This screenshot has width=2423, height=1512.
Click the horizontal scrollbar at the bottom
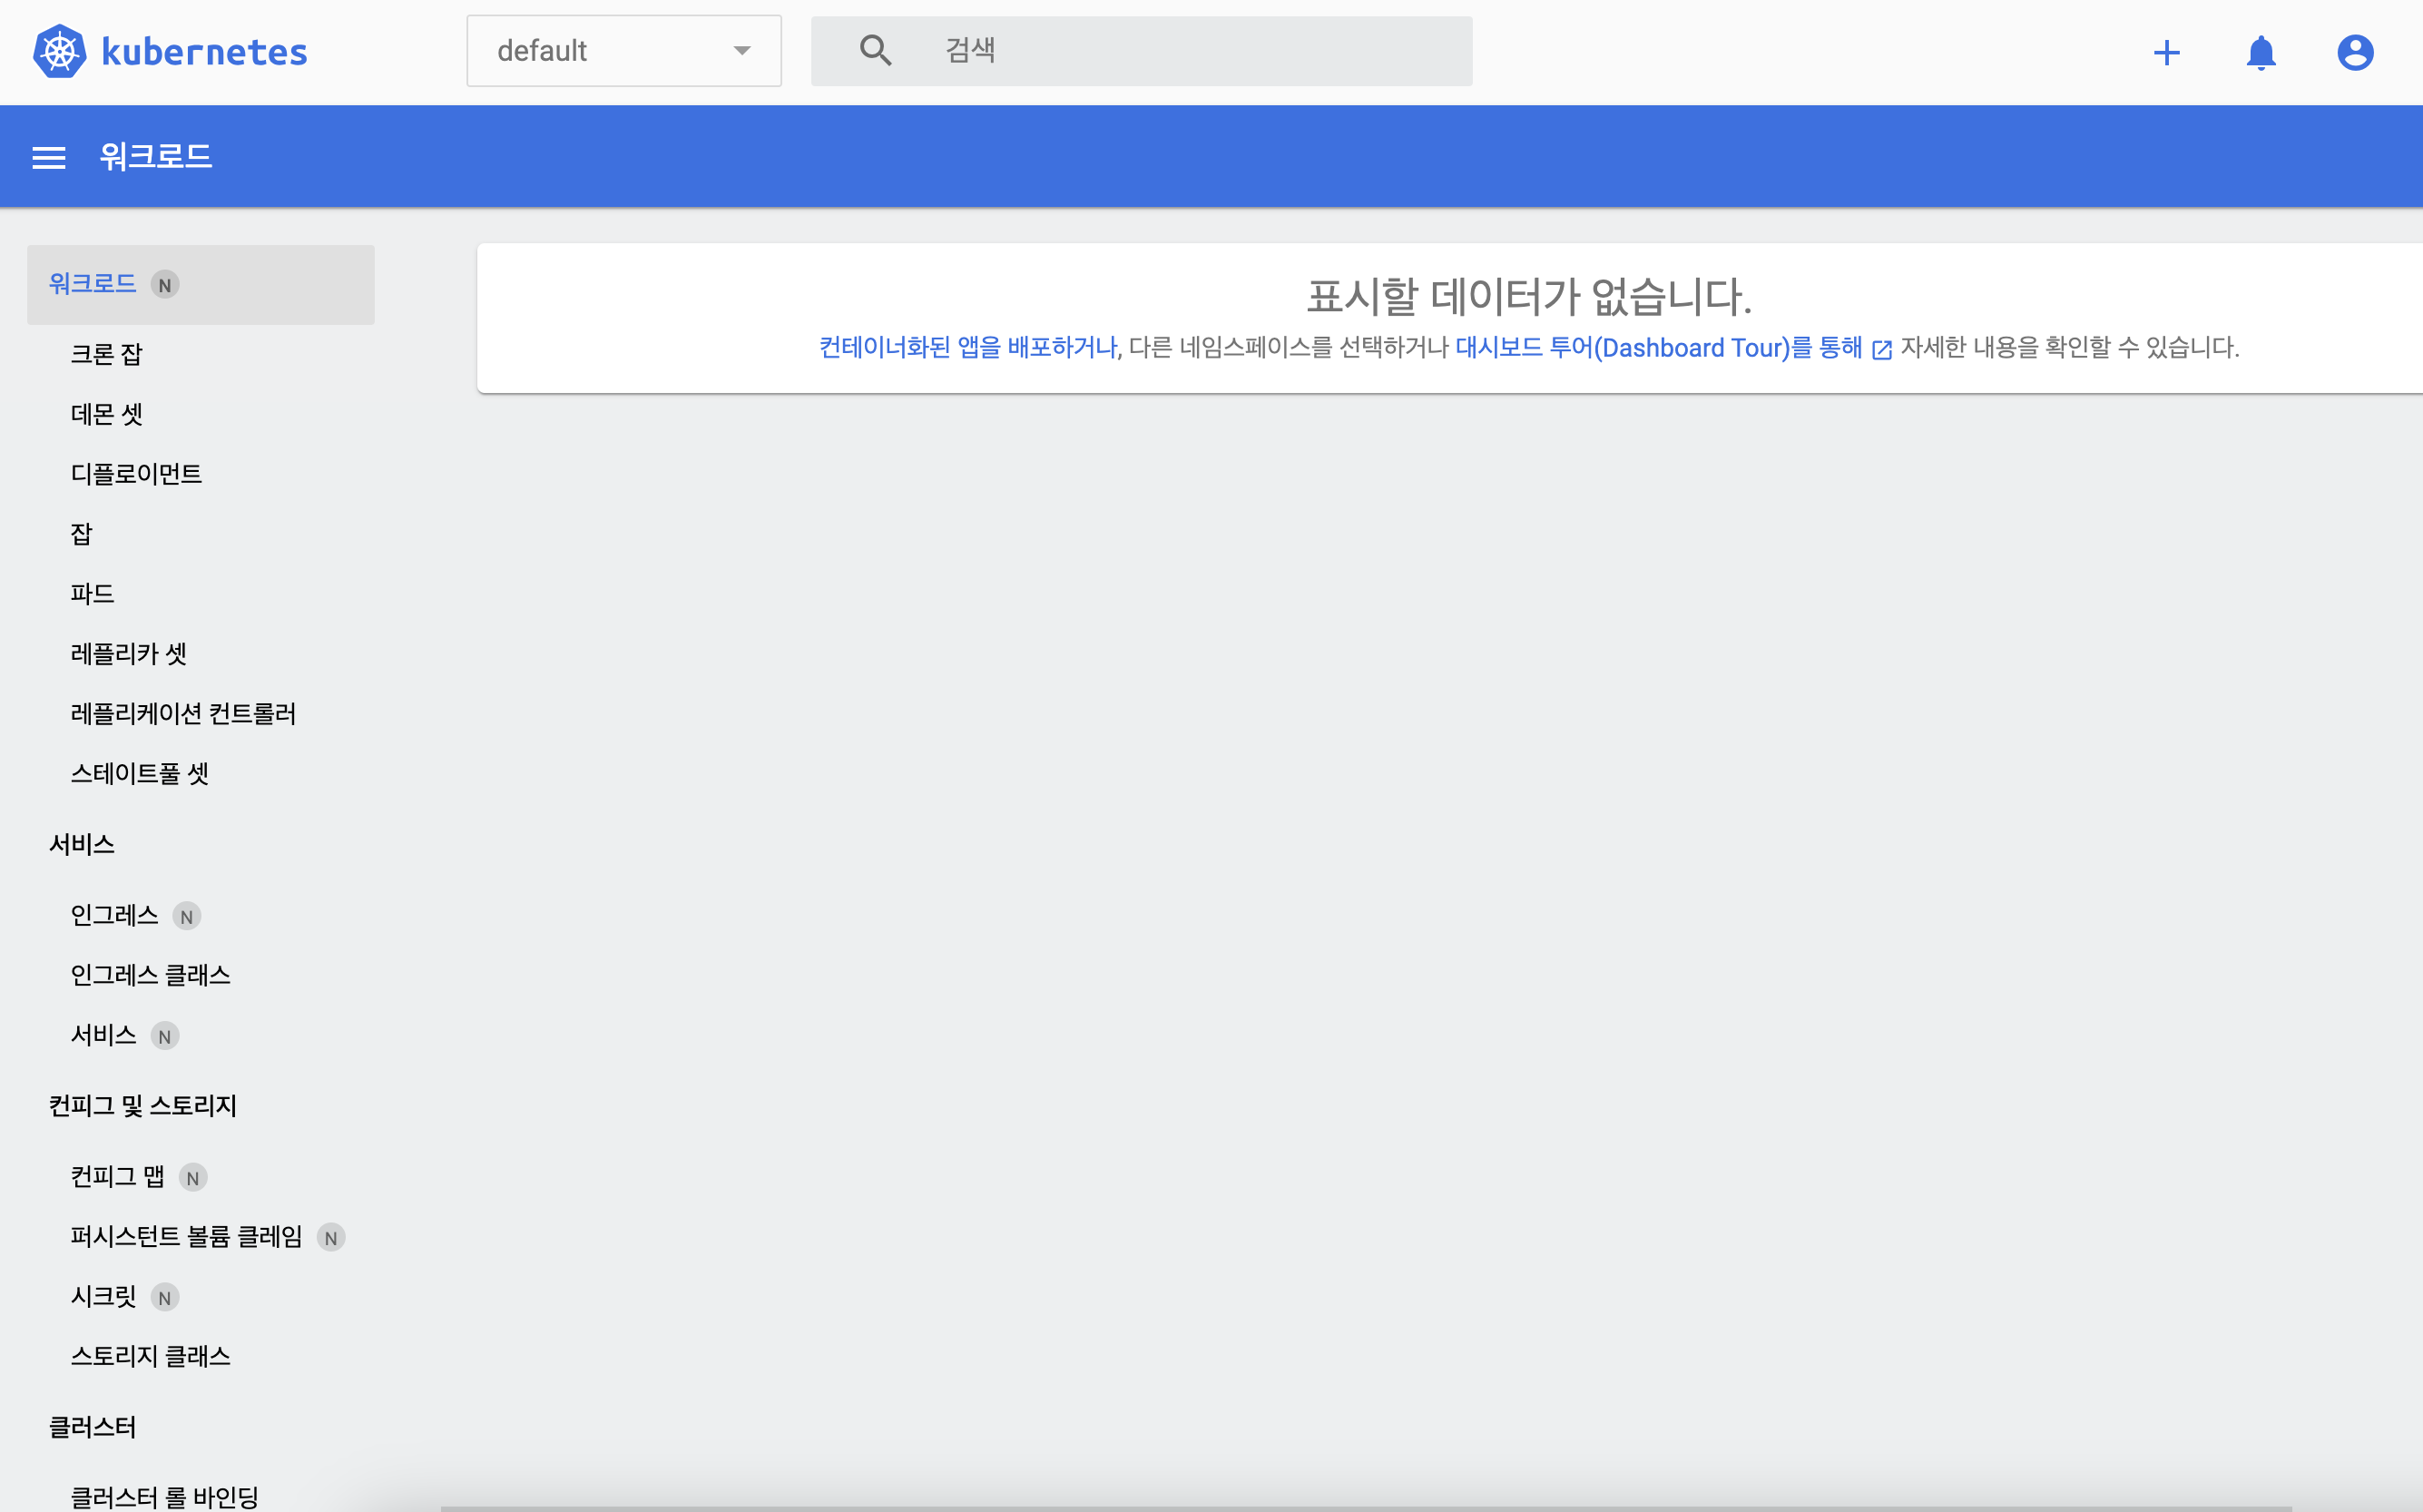point(1366,1508)
